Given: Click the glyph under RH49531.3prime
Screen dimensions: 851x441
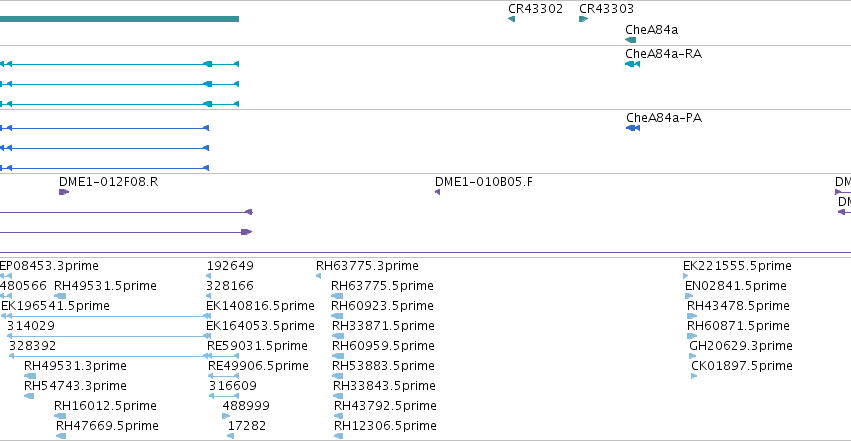Looking at the screenshot, I should pyautogui.click(x=30, y=376).
